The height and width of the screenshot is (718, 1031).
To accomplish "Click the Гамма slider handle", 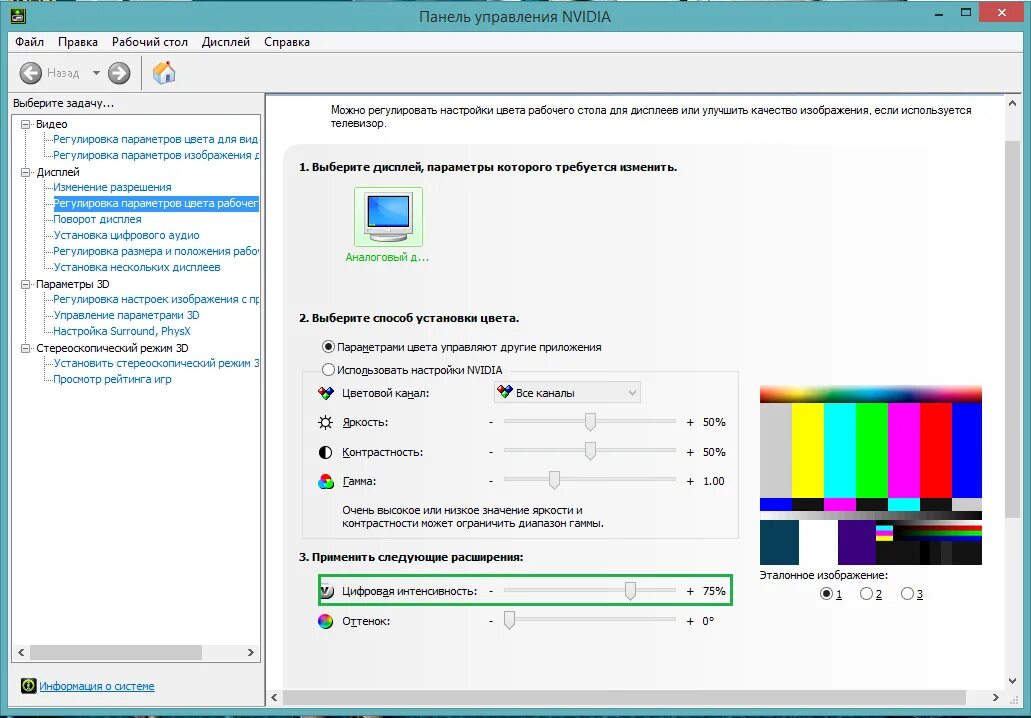I will [554, 481].
